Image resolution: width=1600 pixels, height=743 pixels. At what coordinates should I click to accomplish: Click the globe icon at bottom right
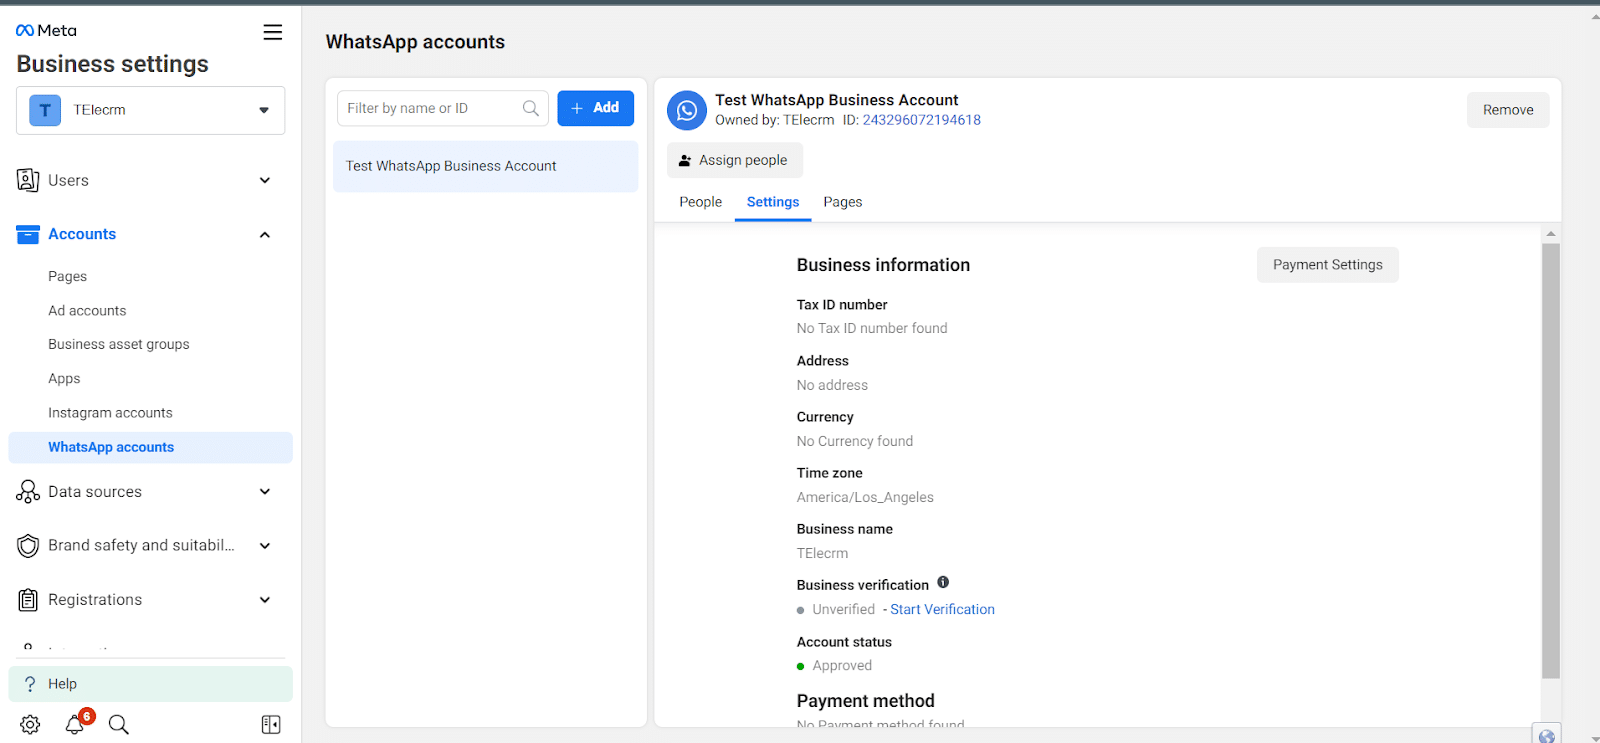[x=1547, y=735]
